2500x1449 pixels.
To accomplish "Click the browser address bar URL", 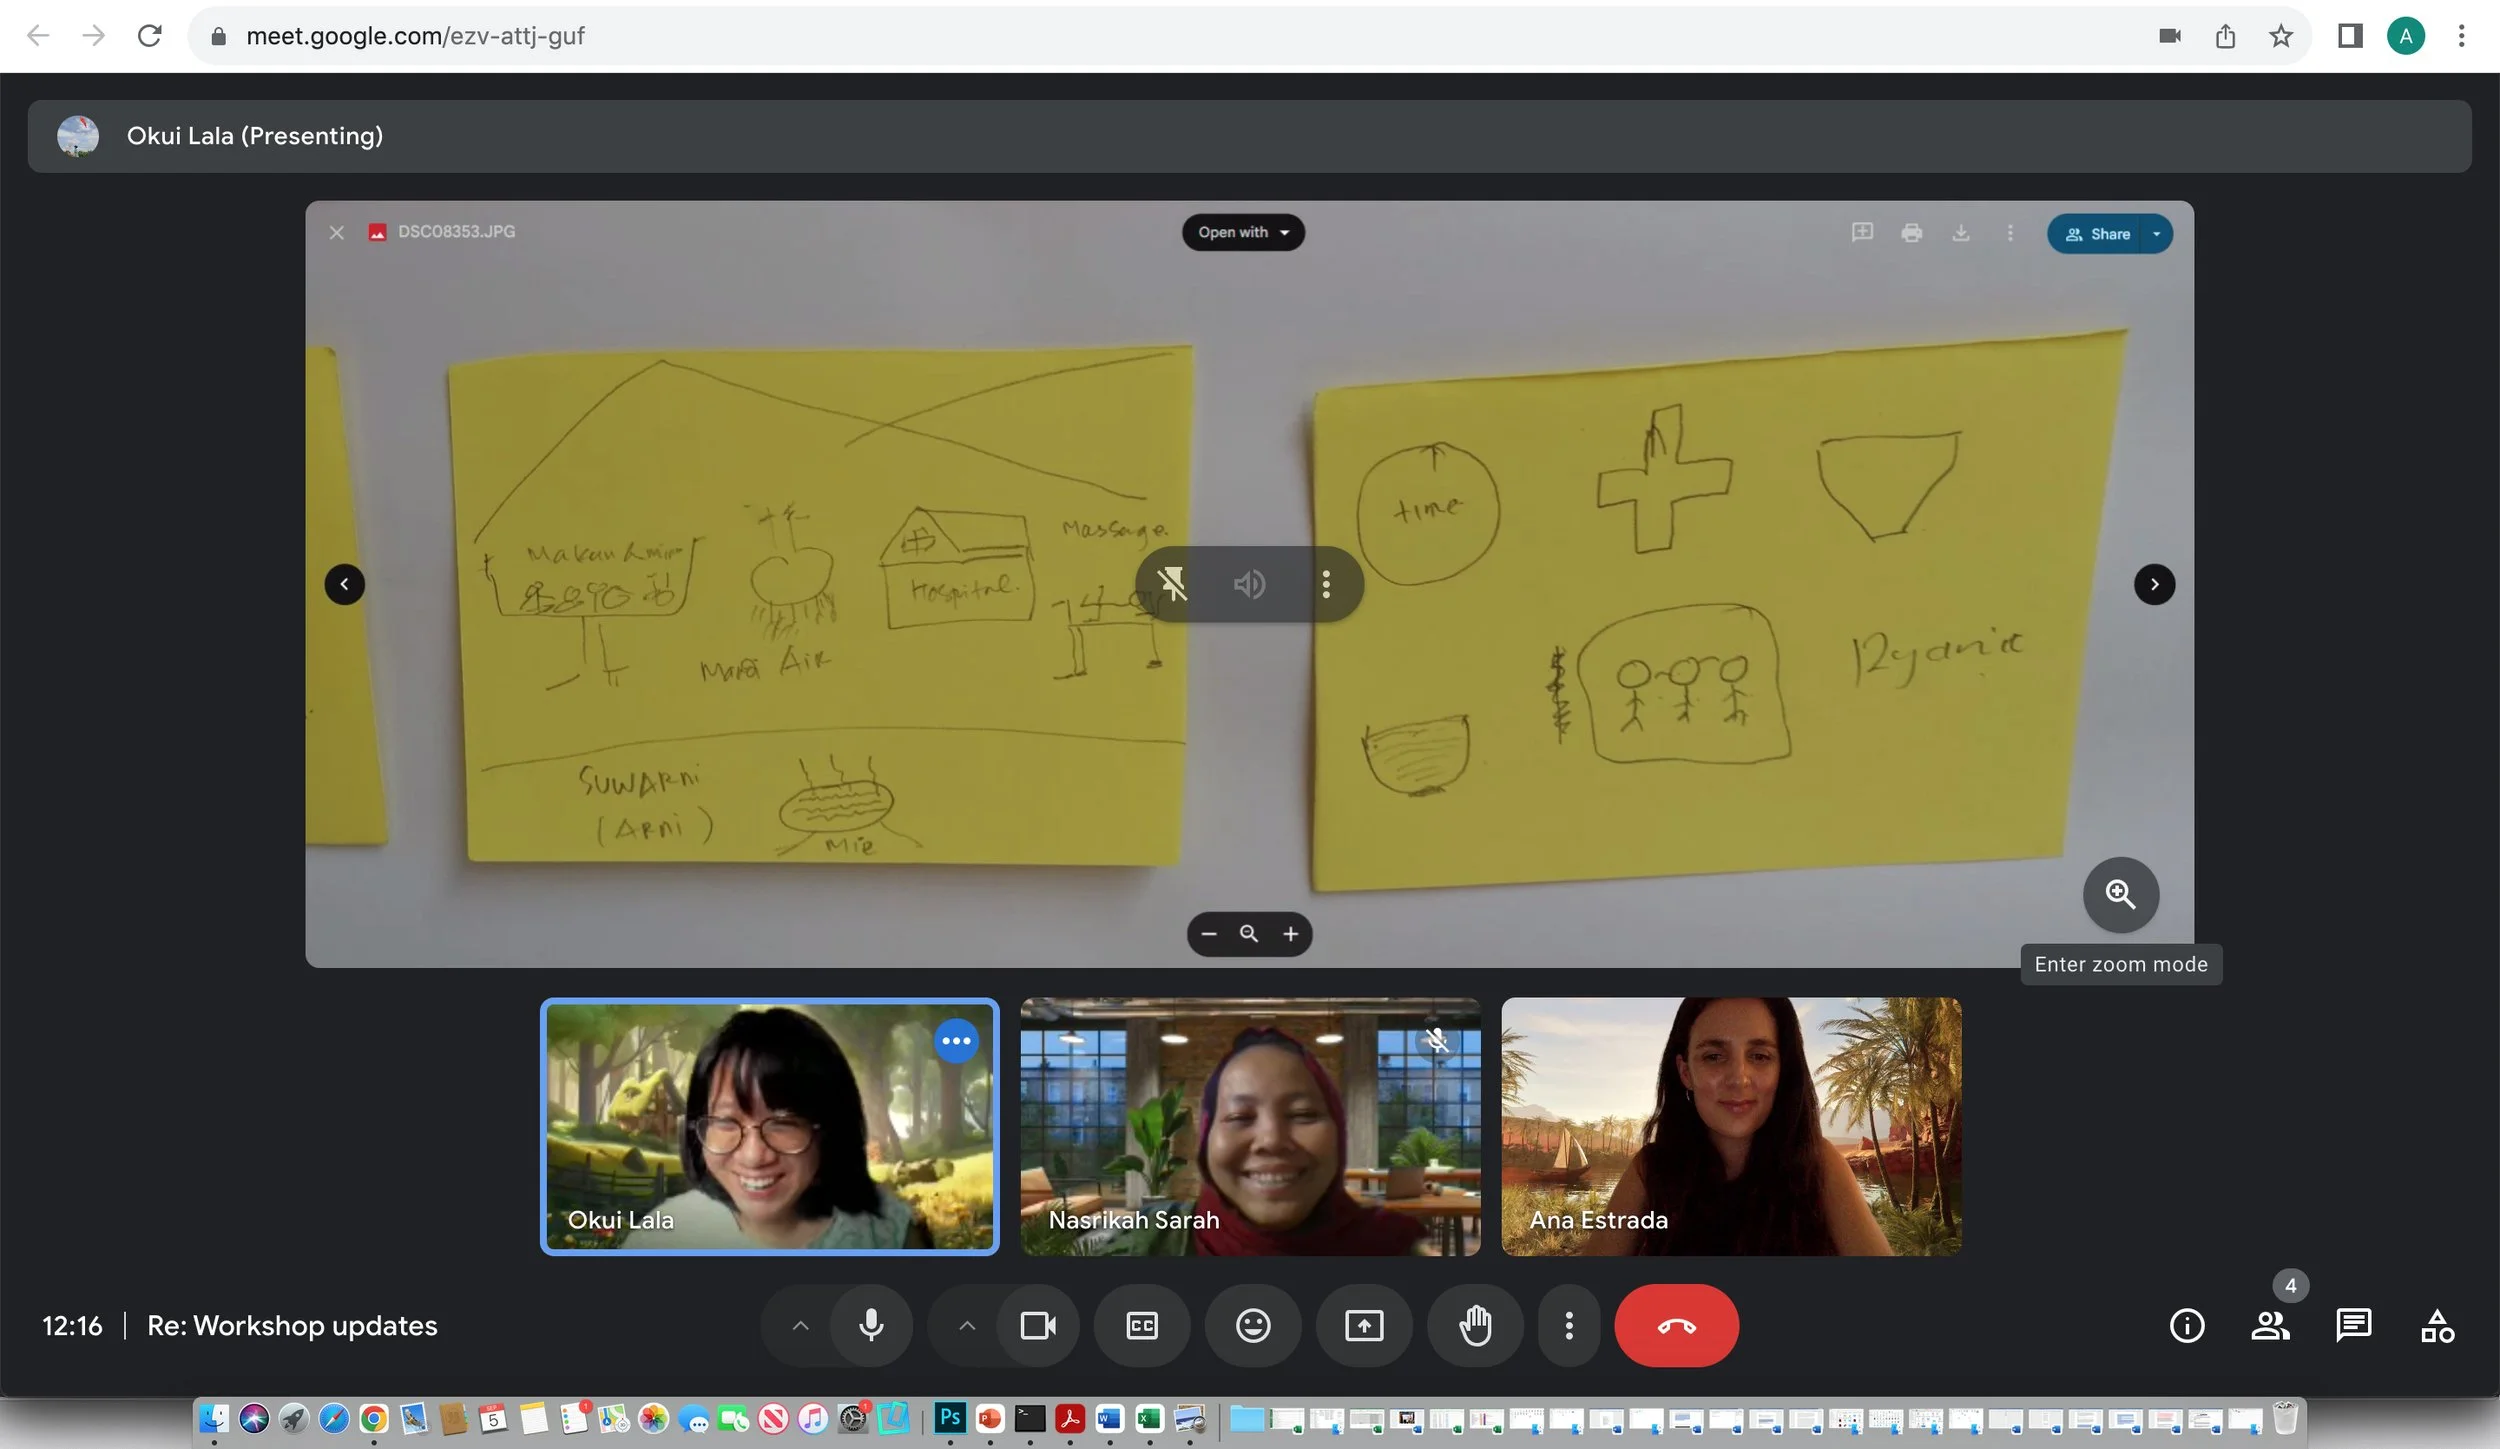I will click(x=415, y=36).
